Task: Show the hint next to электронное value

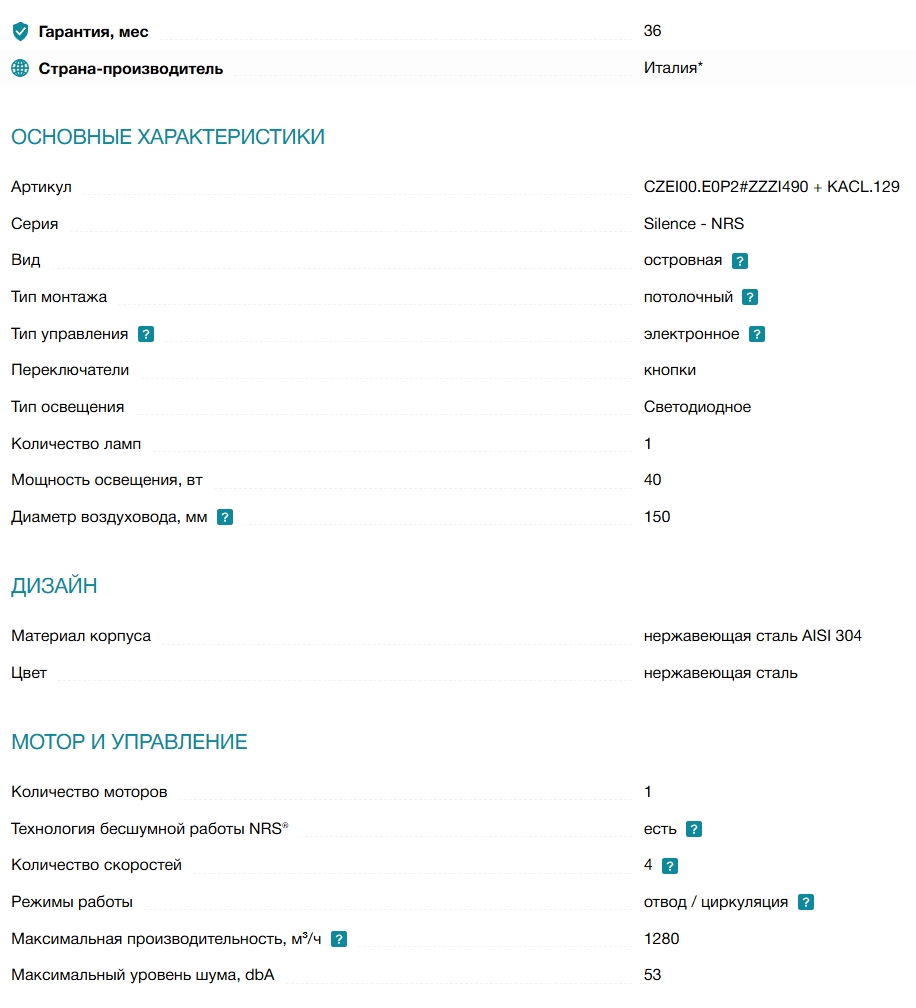Action: [x=757, y=334]
